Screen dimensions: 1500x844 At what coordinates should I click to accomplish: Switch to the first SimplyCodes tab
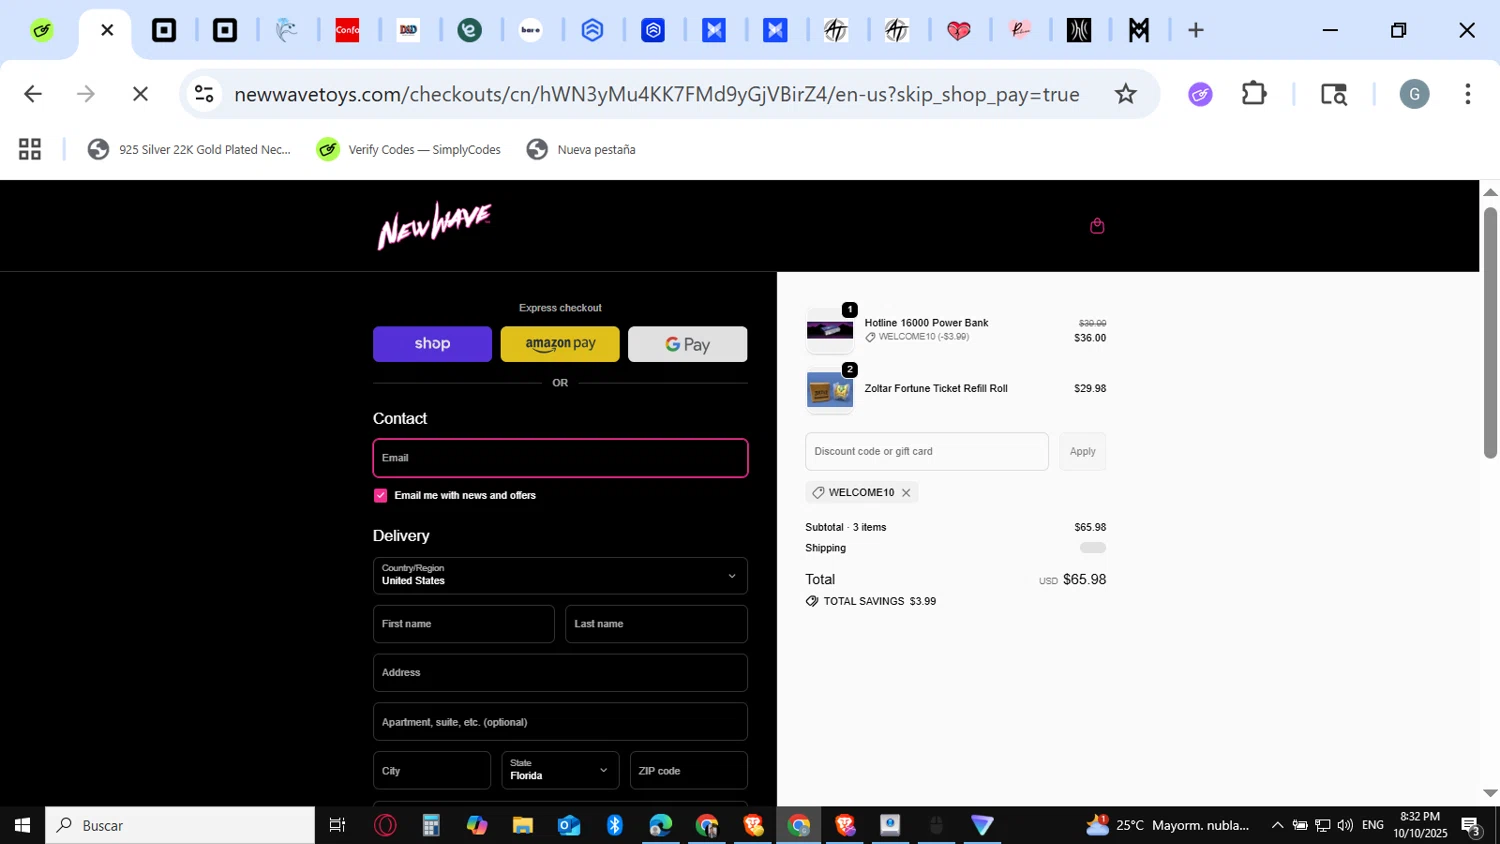[41, 30]
